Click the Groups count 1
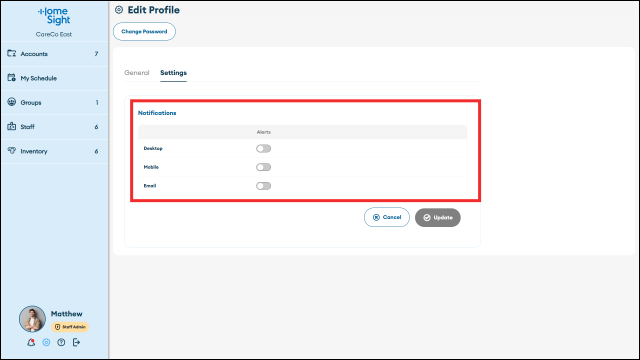Image resolution: width=640 pixels, height=360 pixels. (x=97, y=102)
